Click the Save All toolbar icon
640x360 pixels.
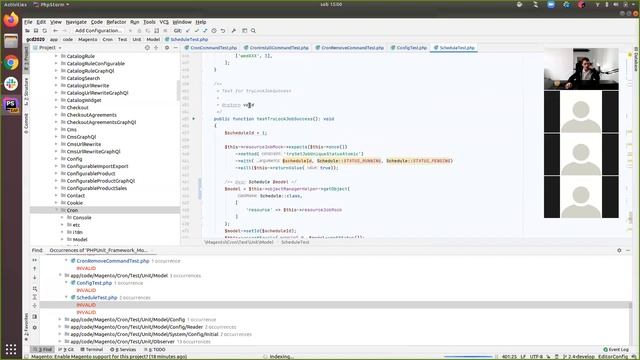tap(36, 31)
